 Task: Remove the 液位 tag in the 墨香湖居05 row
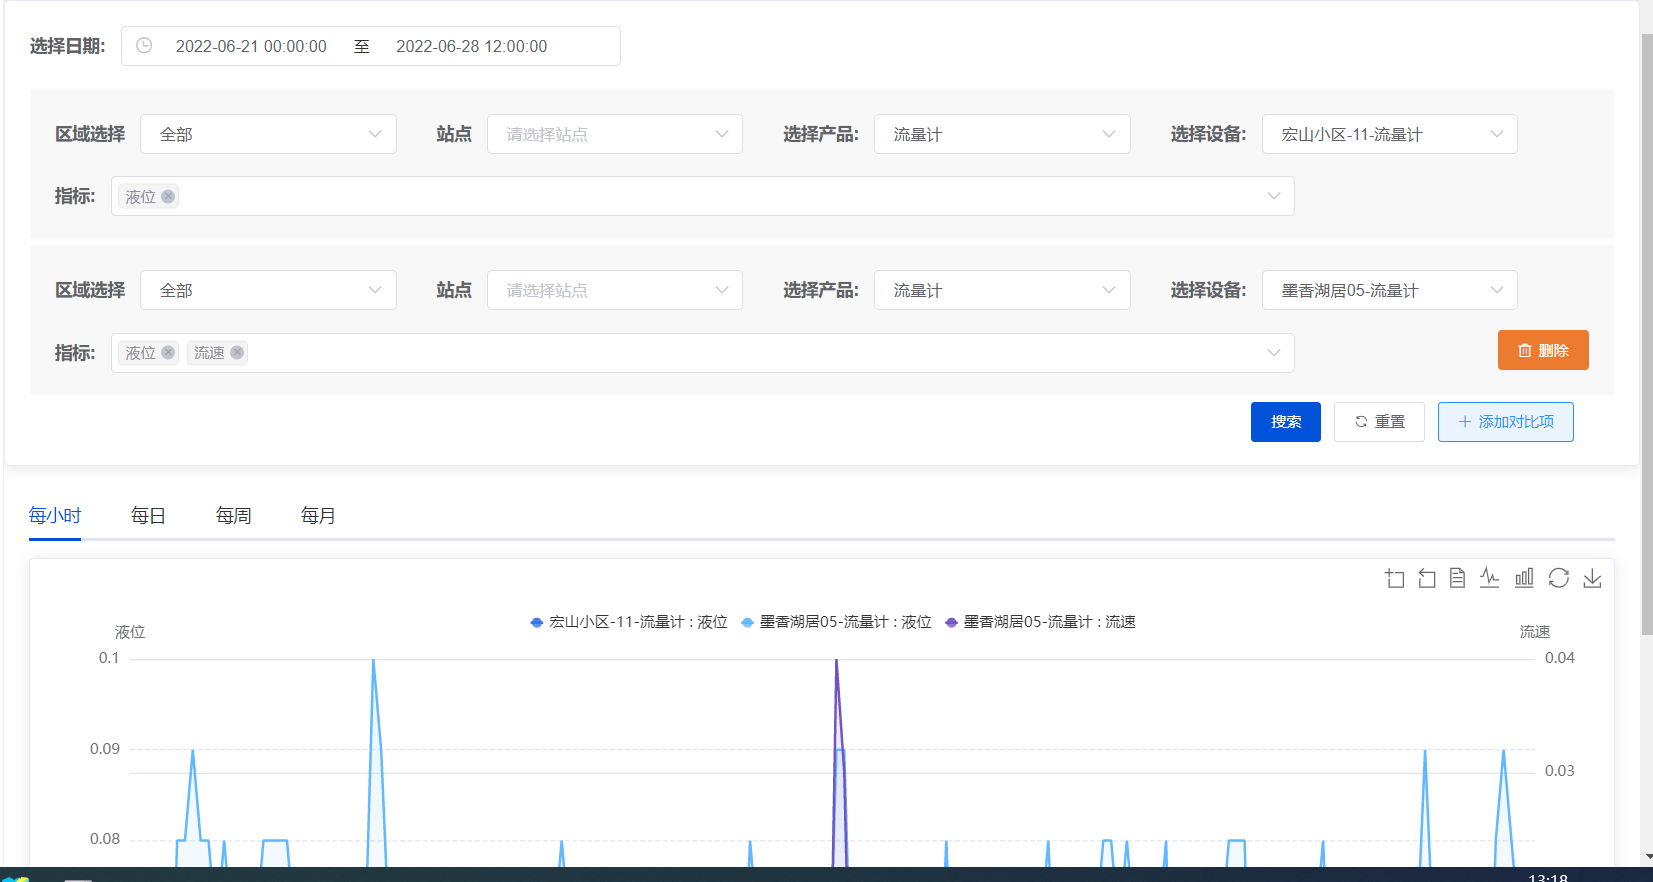(168, 352)
